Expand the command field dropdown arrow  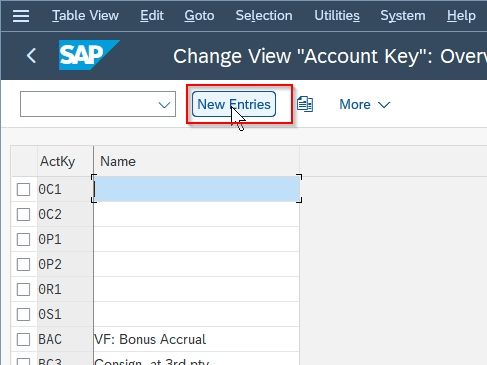tap(164, 105)
